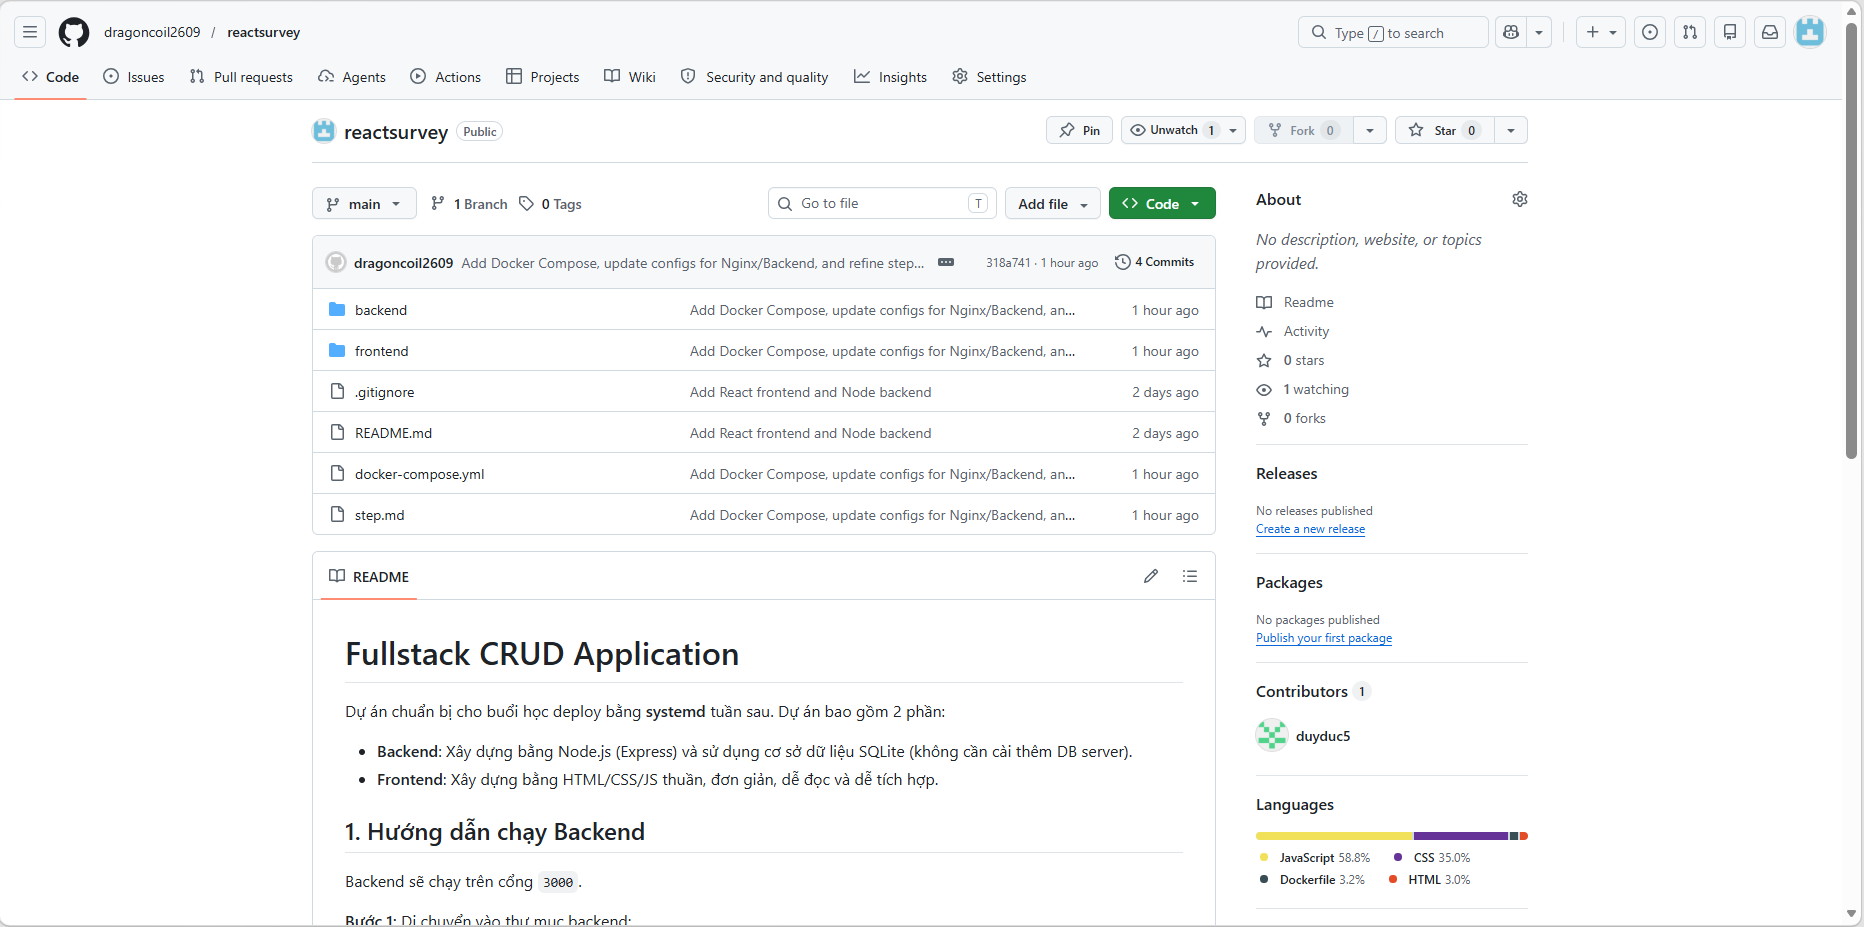
Task: Click the .gitignore file icon
Action: [337, 392]
